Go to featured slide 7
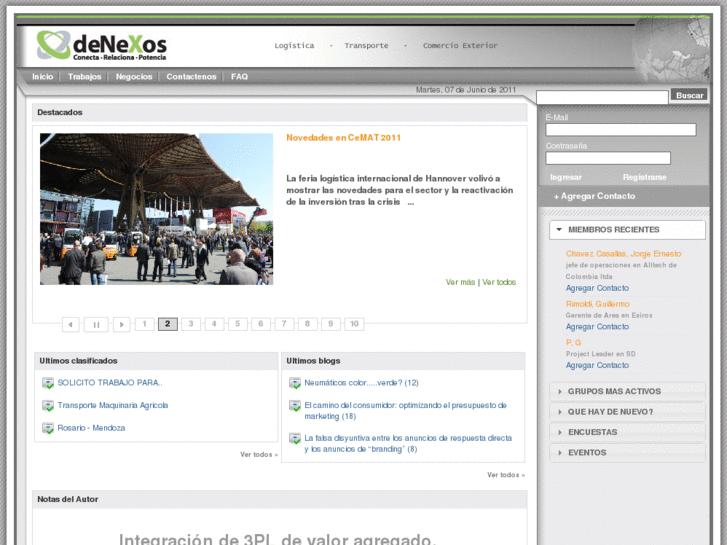727x545 pixels. click(284, 324)
